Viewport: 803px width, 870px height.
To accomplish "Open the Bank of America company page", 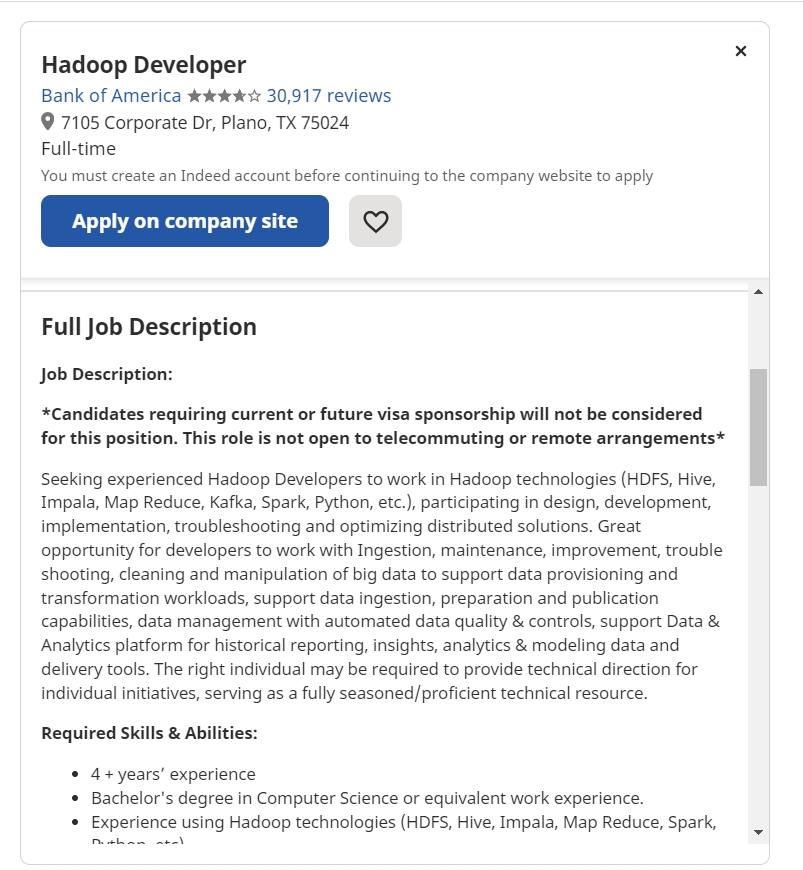I will coord(110,95).
